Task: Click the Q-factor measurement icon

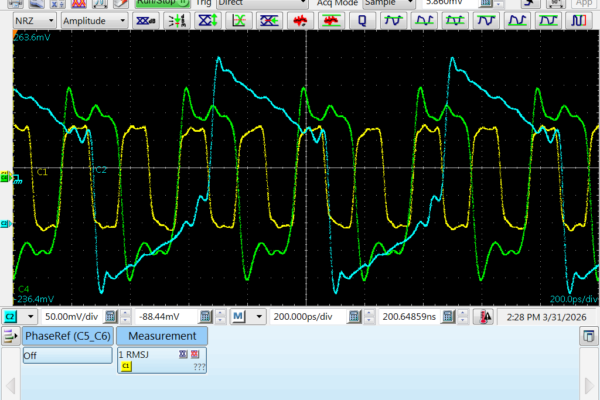Action: (x=362, y=20)
